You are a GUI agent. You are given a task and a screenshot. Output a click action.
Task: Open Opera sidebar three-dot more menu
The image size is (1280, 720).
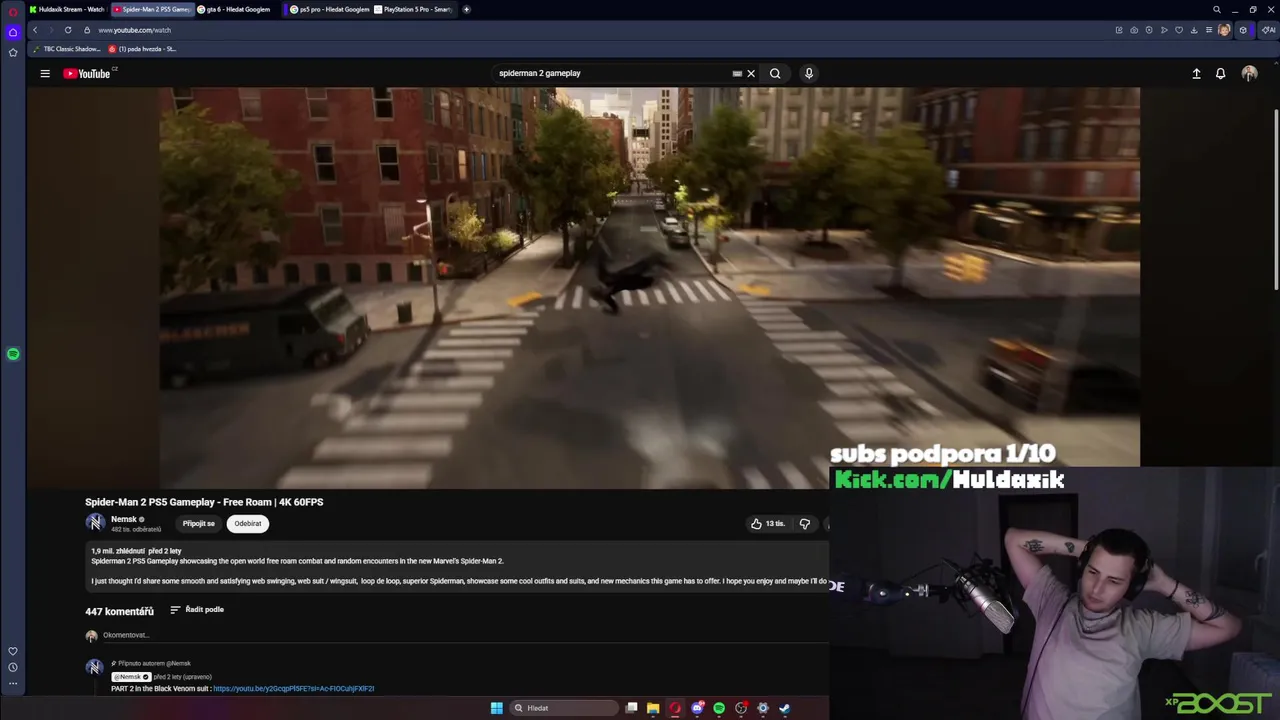pyautogui.click(x=13, y=683)
